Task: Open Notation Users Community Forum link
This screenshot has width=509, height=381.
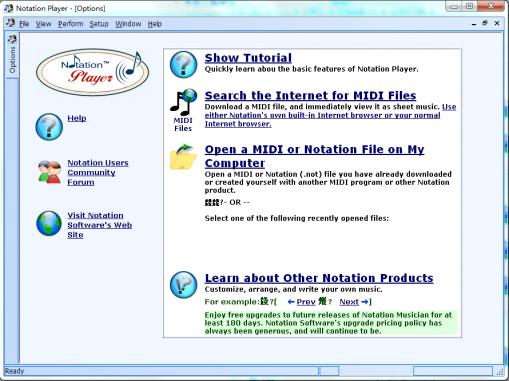Action: pyautogui.click(x=98, y=172)
